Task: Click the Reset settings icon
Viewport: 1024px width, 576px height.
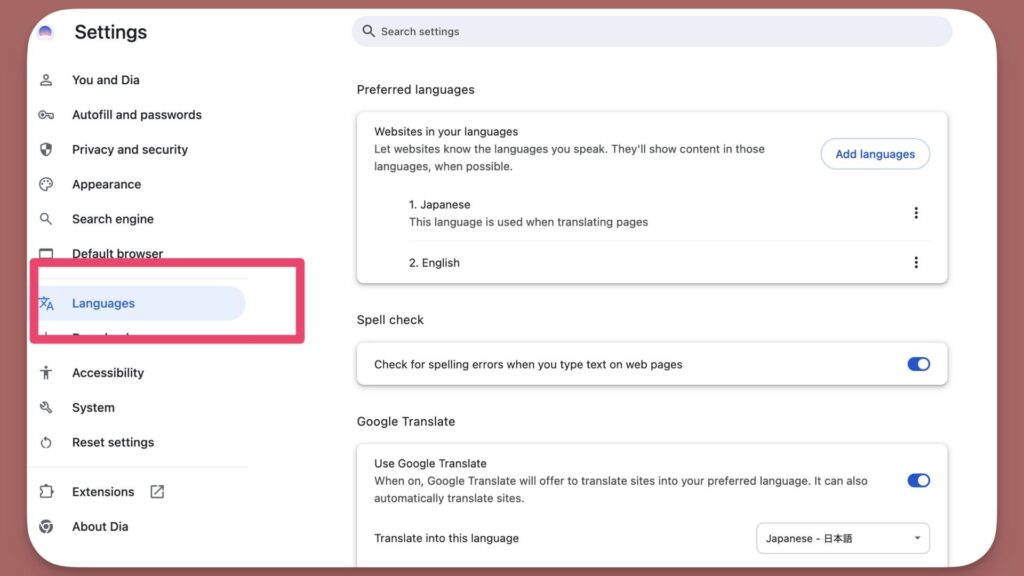Action: [46, 443]
